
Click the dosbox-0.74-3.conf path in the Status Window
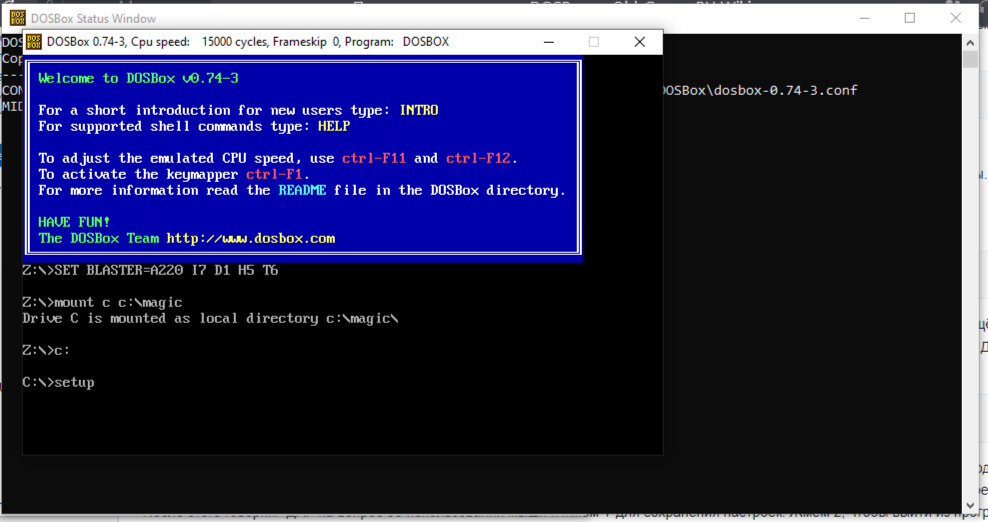(x=760, y=90)
